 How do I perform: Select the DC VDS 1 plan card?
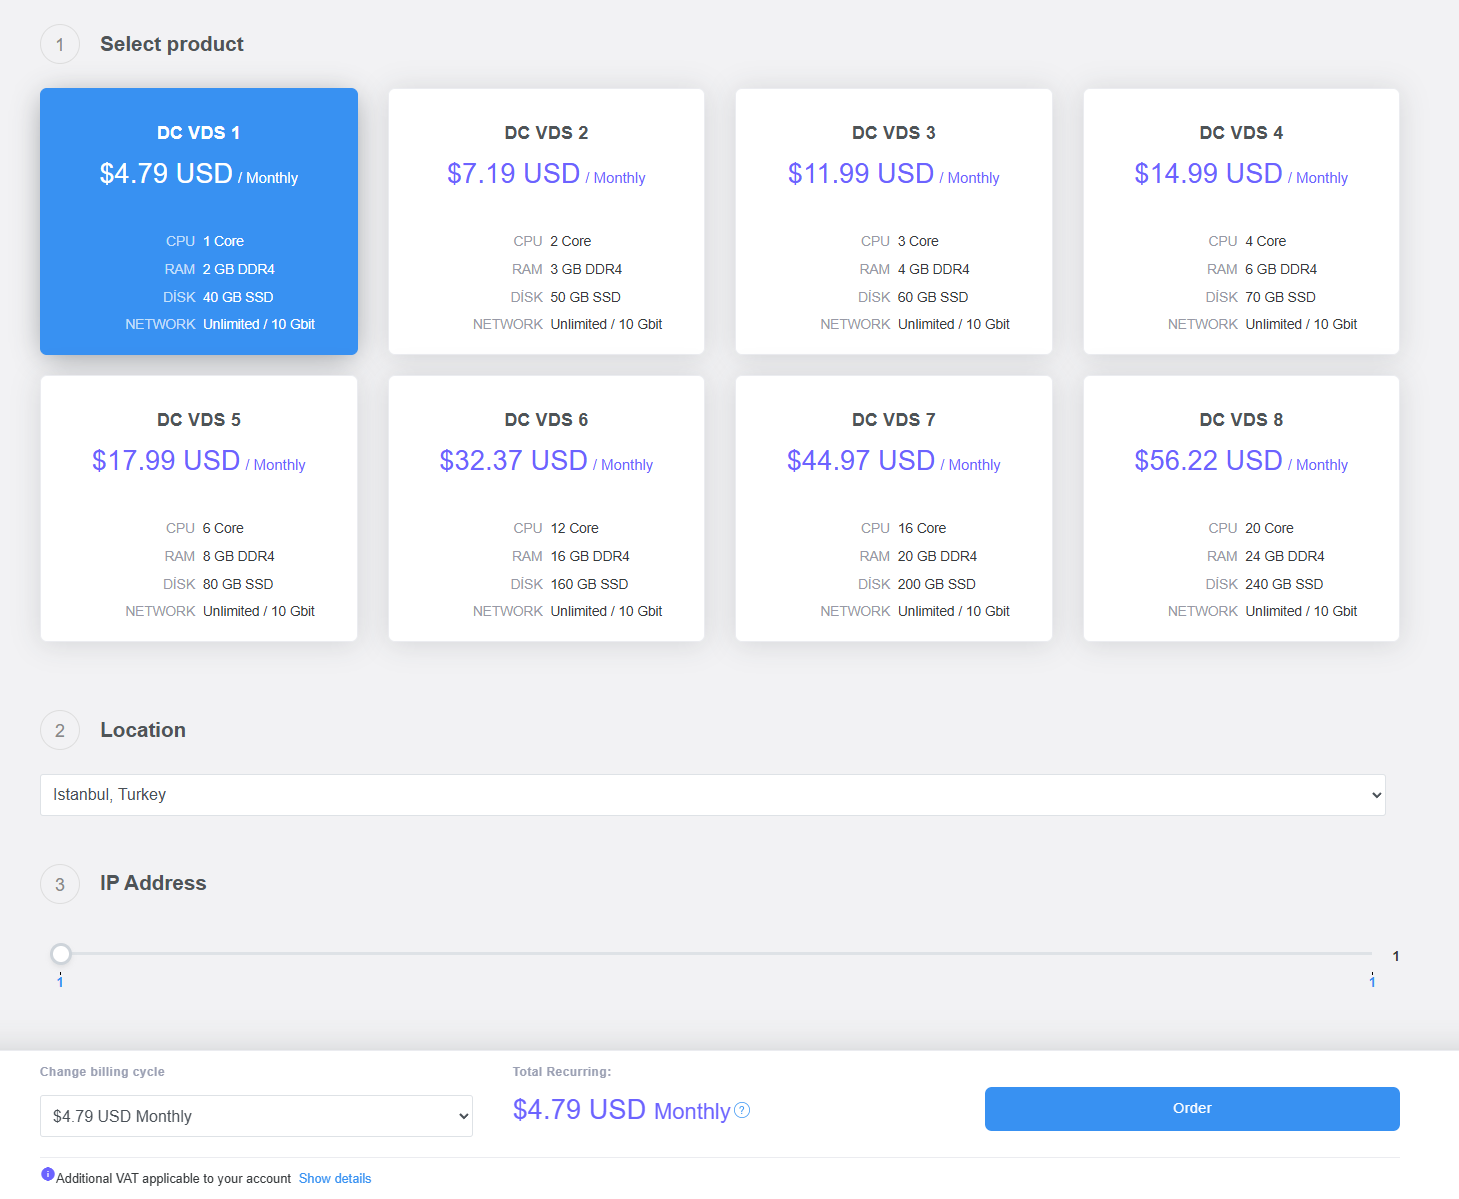click(199, 221)
